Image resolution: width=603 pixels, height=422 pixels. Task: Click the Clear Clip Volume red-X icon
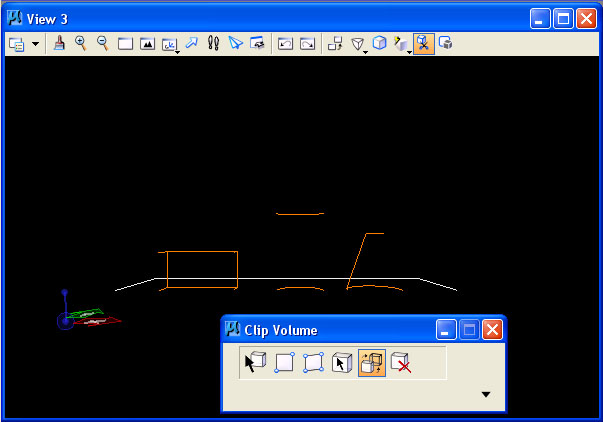pyautogui.click(x=401, y=363)
